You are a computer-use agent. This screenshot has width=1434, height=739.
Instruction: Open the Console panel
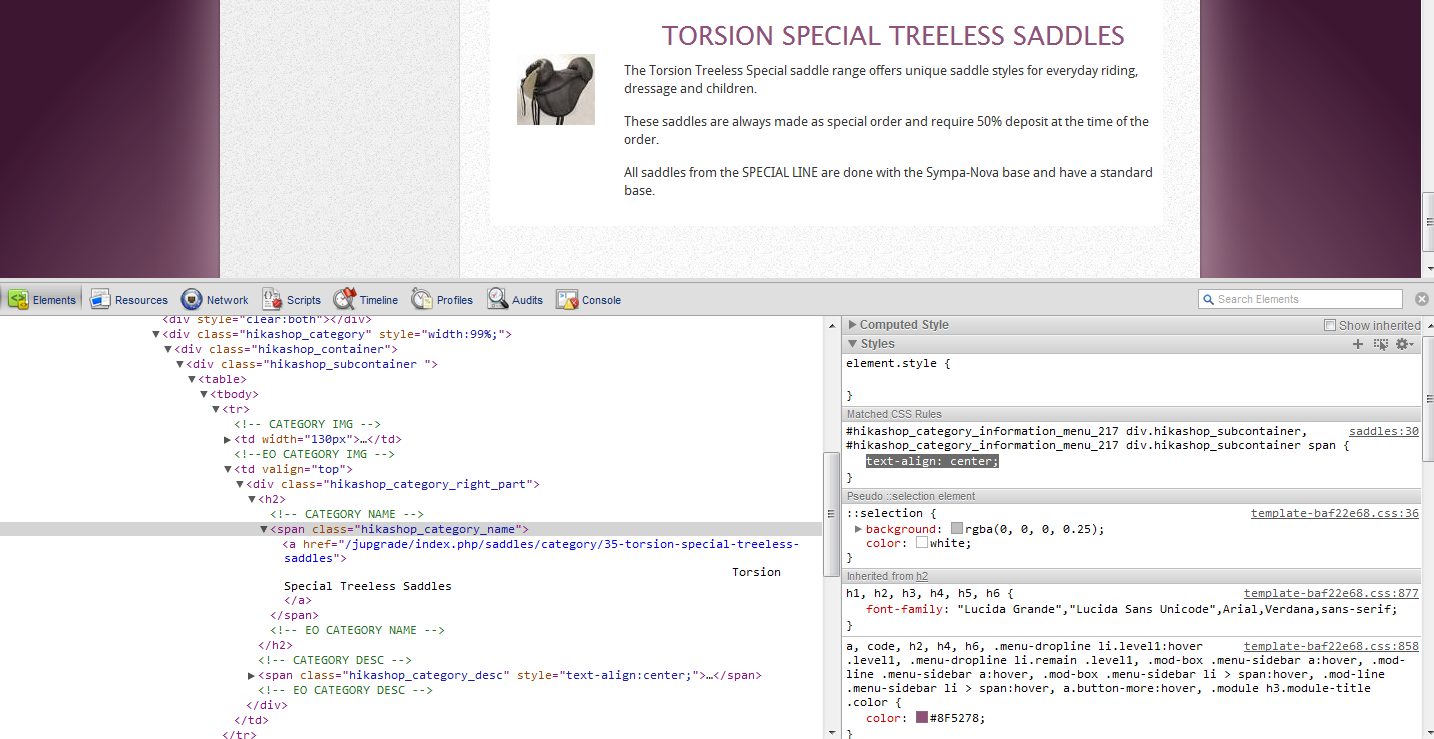(588, 299)
